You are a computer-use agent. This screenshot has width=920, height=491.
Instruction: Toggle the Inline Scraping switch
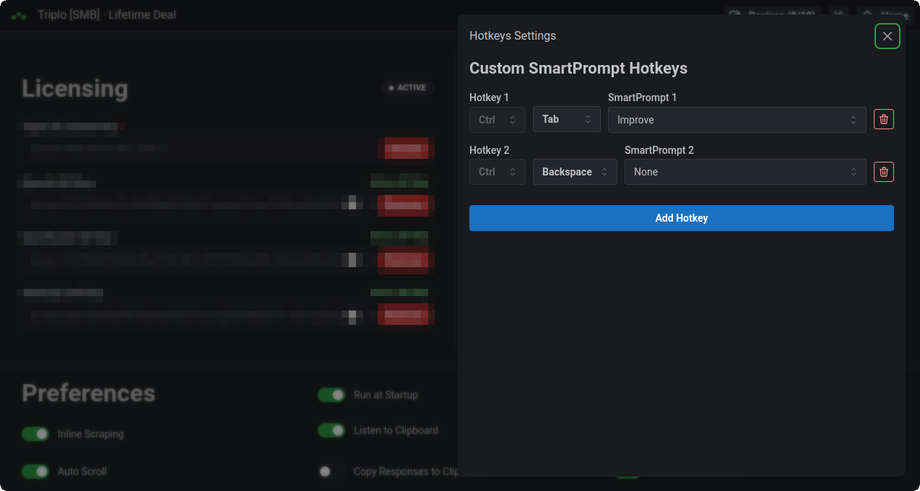[35, 434]
